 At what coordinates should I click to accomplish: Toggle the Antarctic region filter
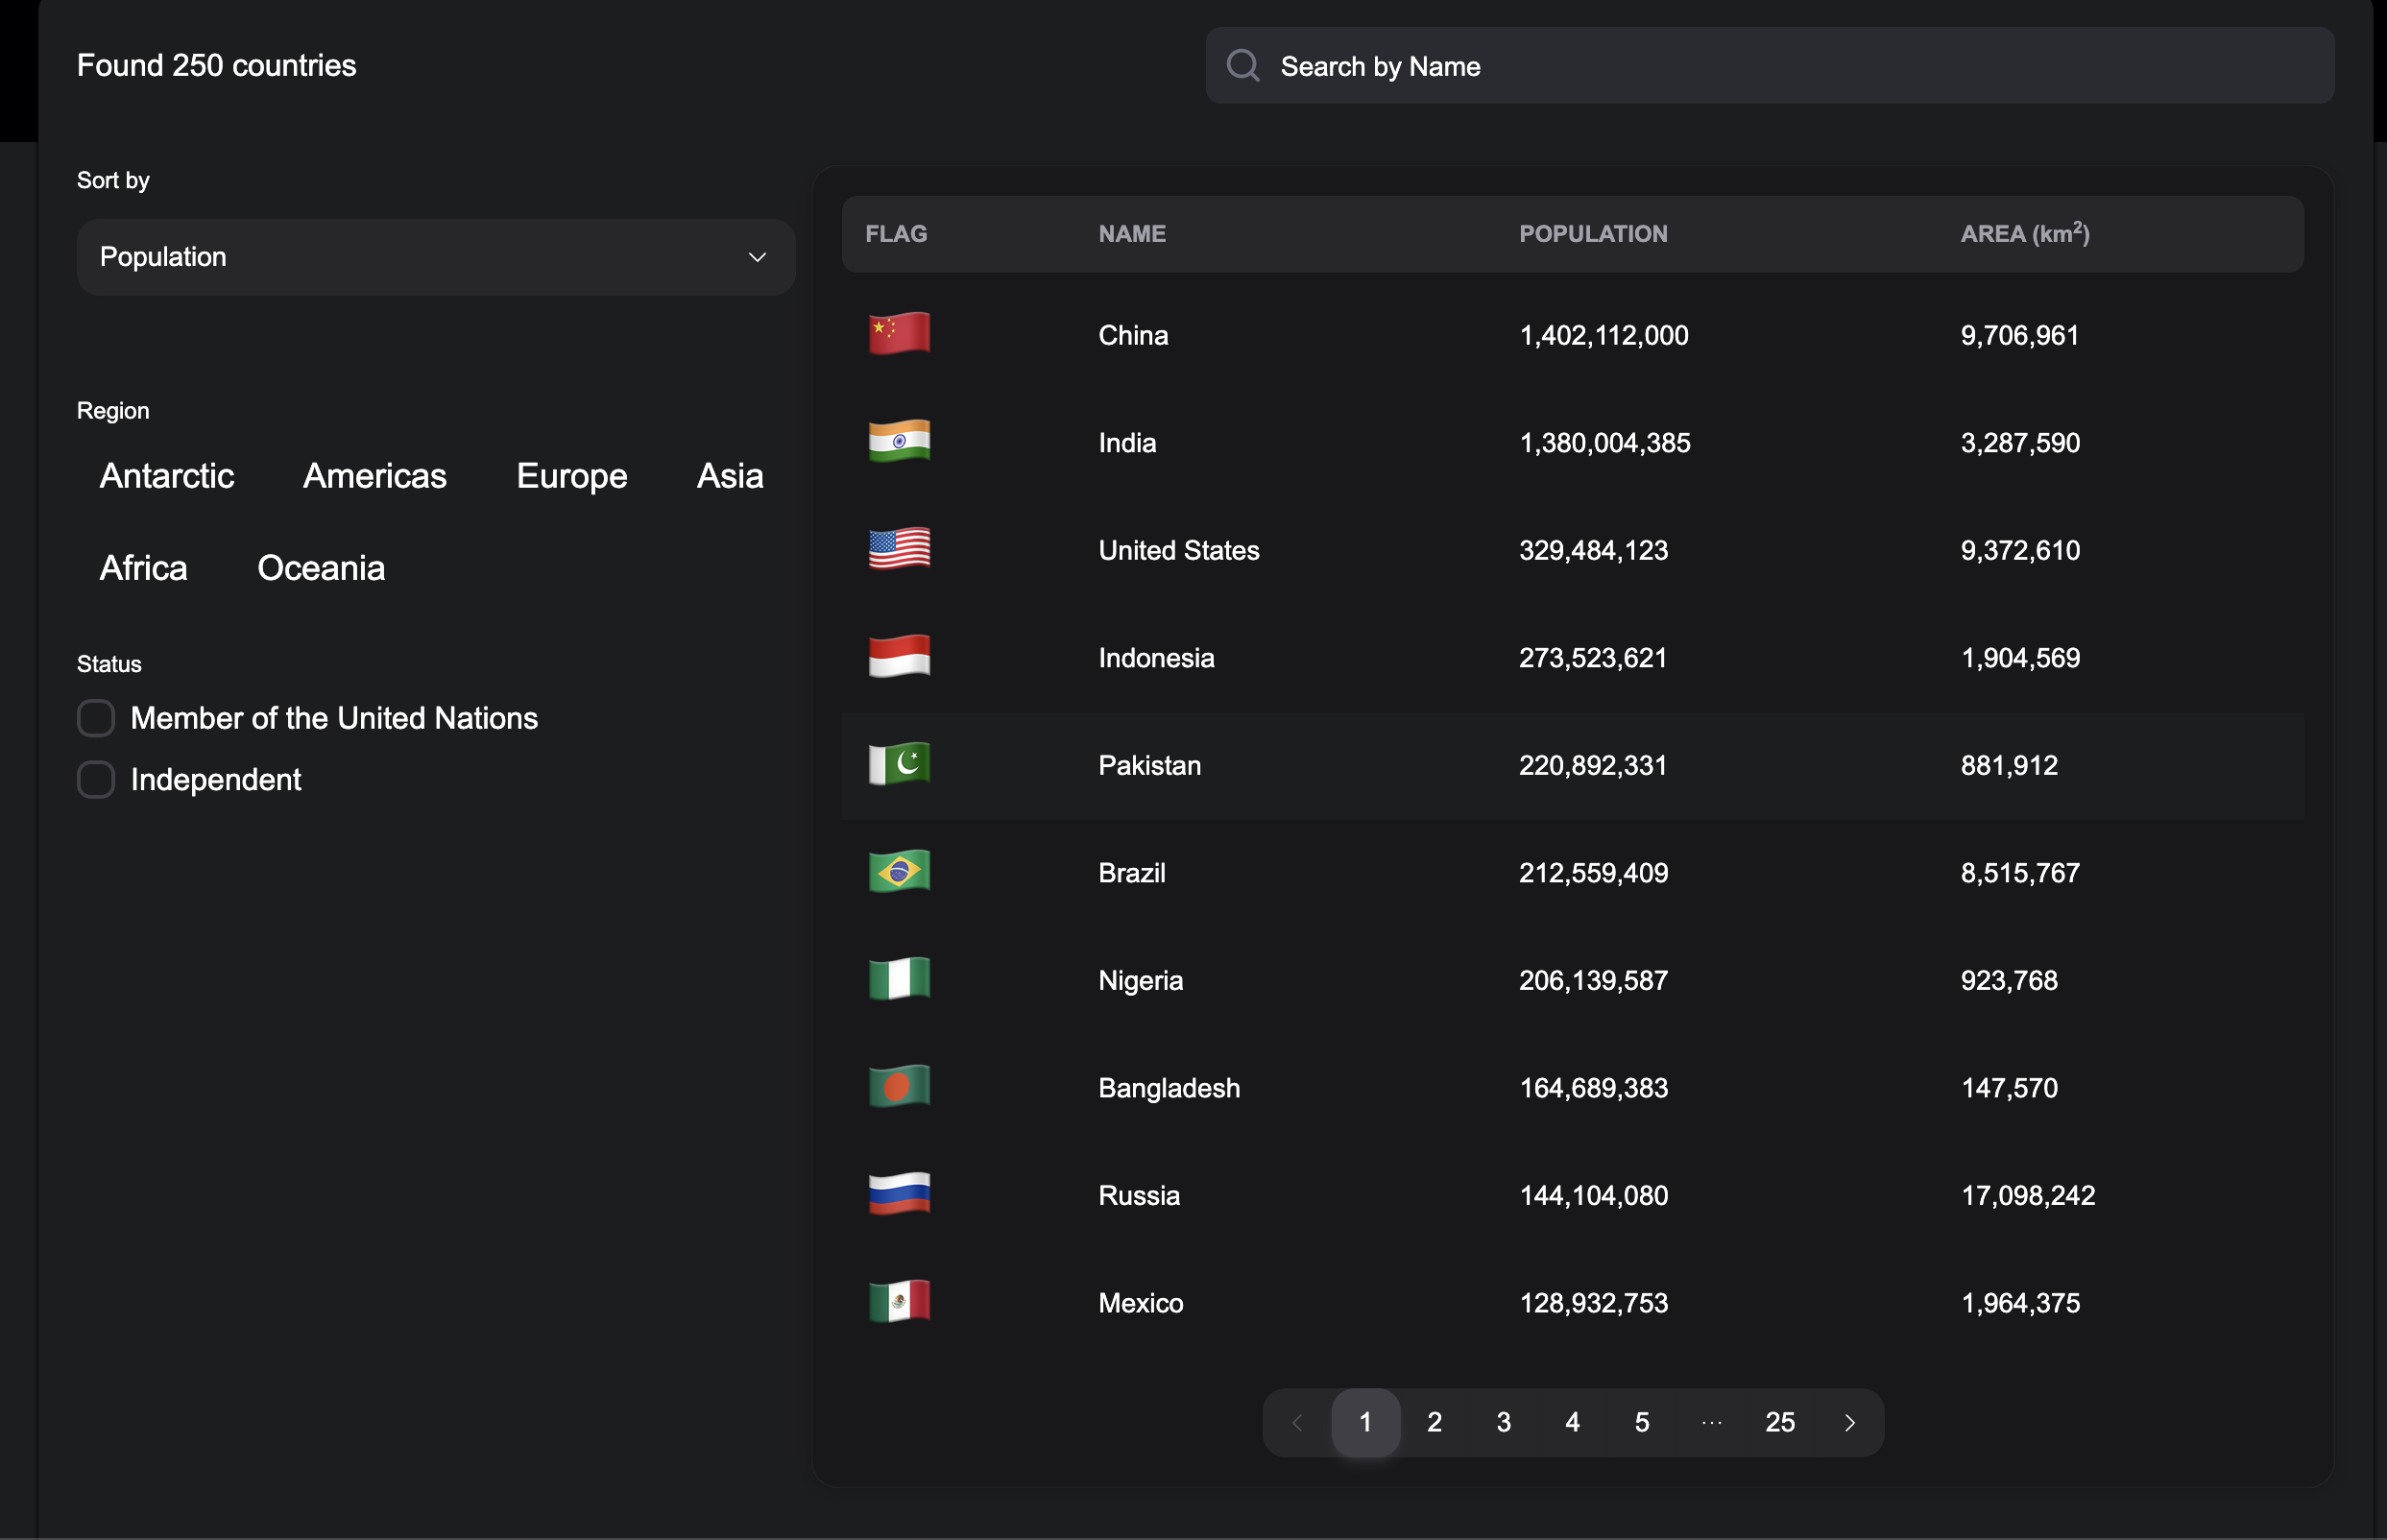point(167,476)
